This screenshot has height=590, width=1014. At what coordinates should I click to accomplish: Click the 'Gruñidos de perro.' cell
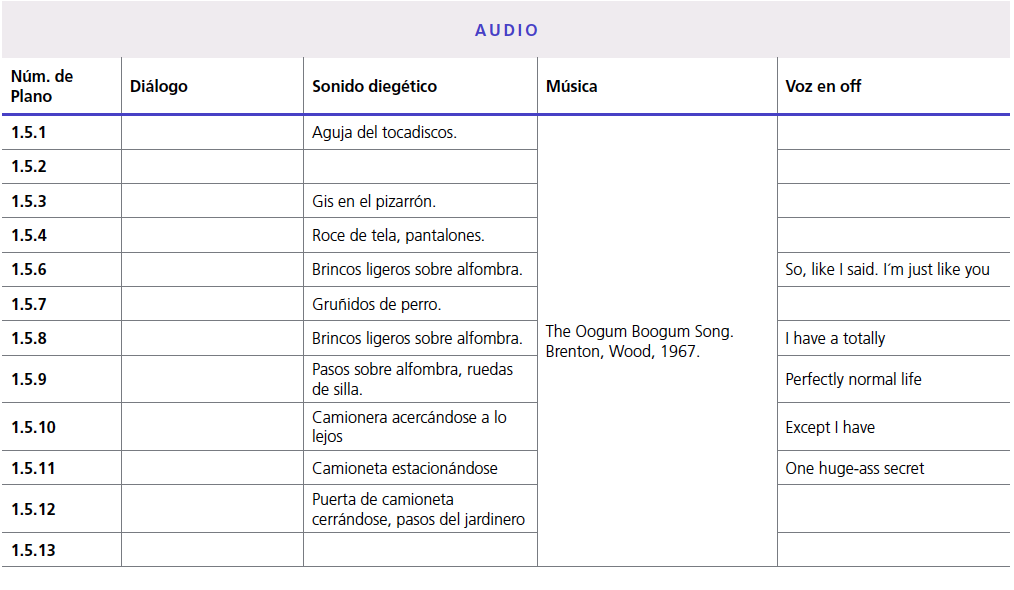376,304
